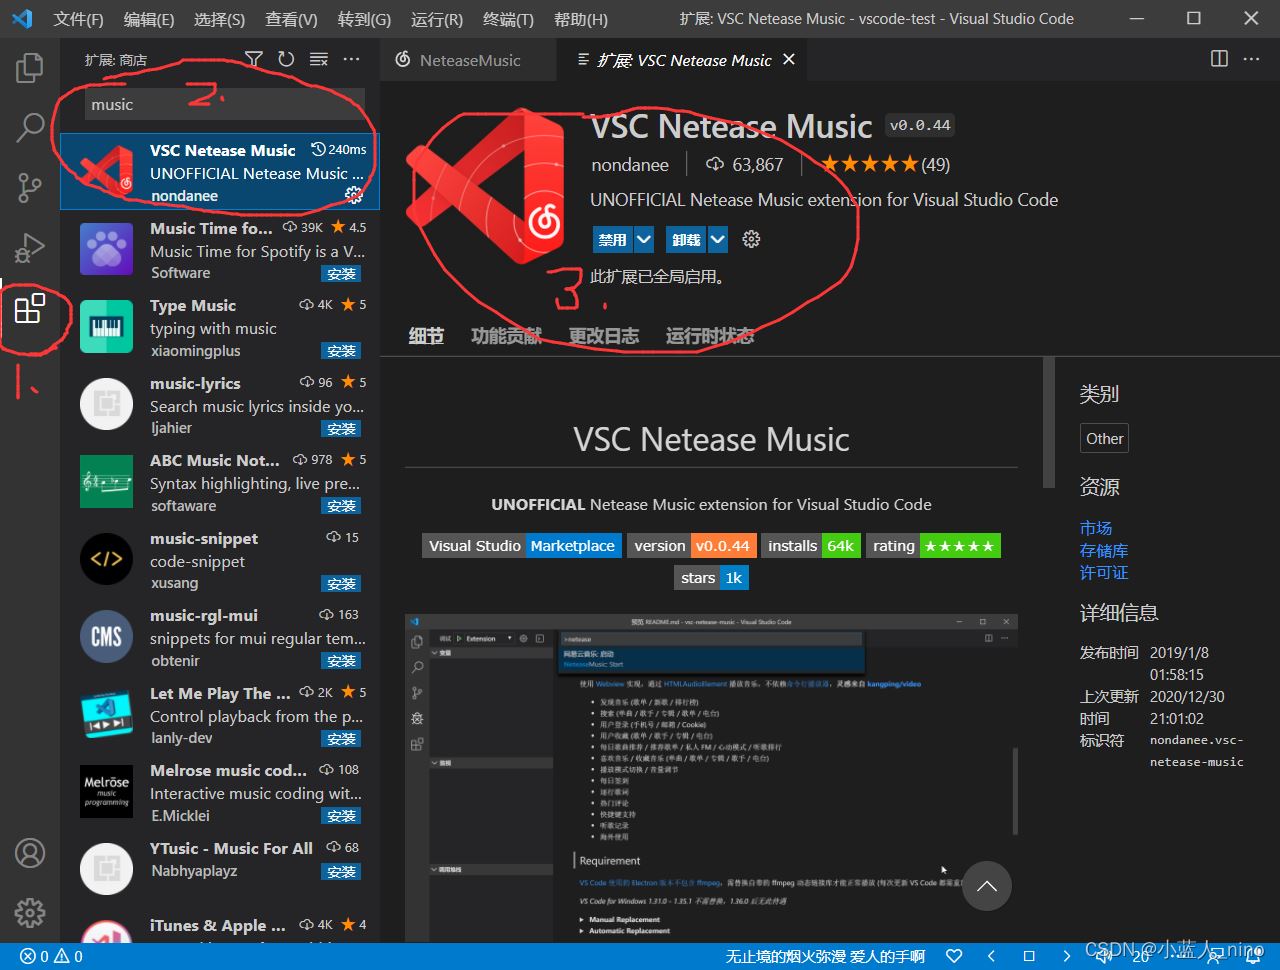The width and height of the screenshot is (1280, 970).
Task: Like the current song with the heart icon
Action: point(954,956)
